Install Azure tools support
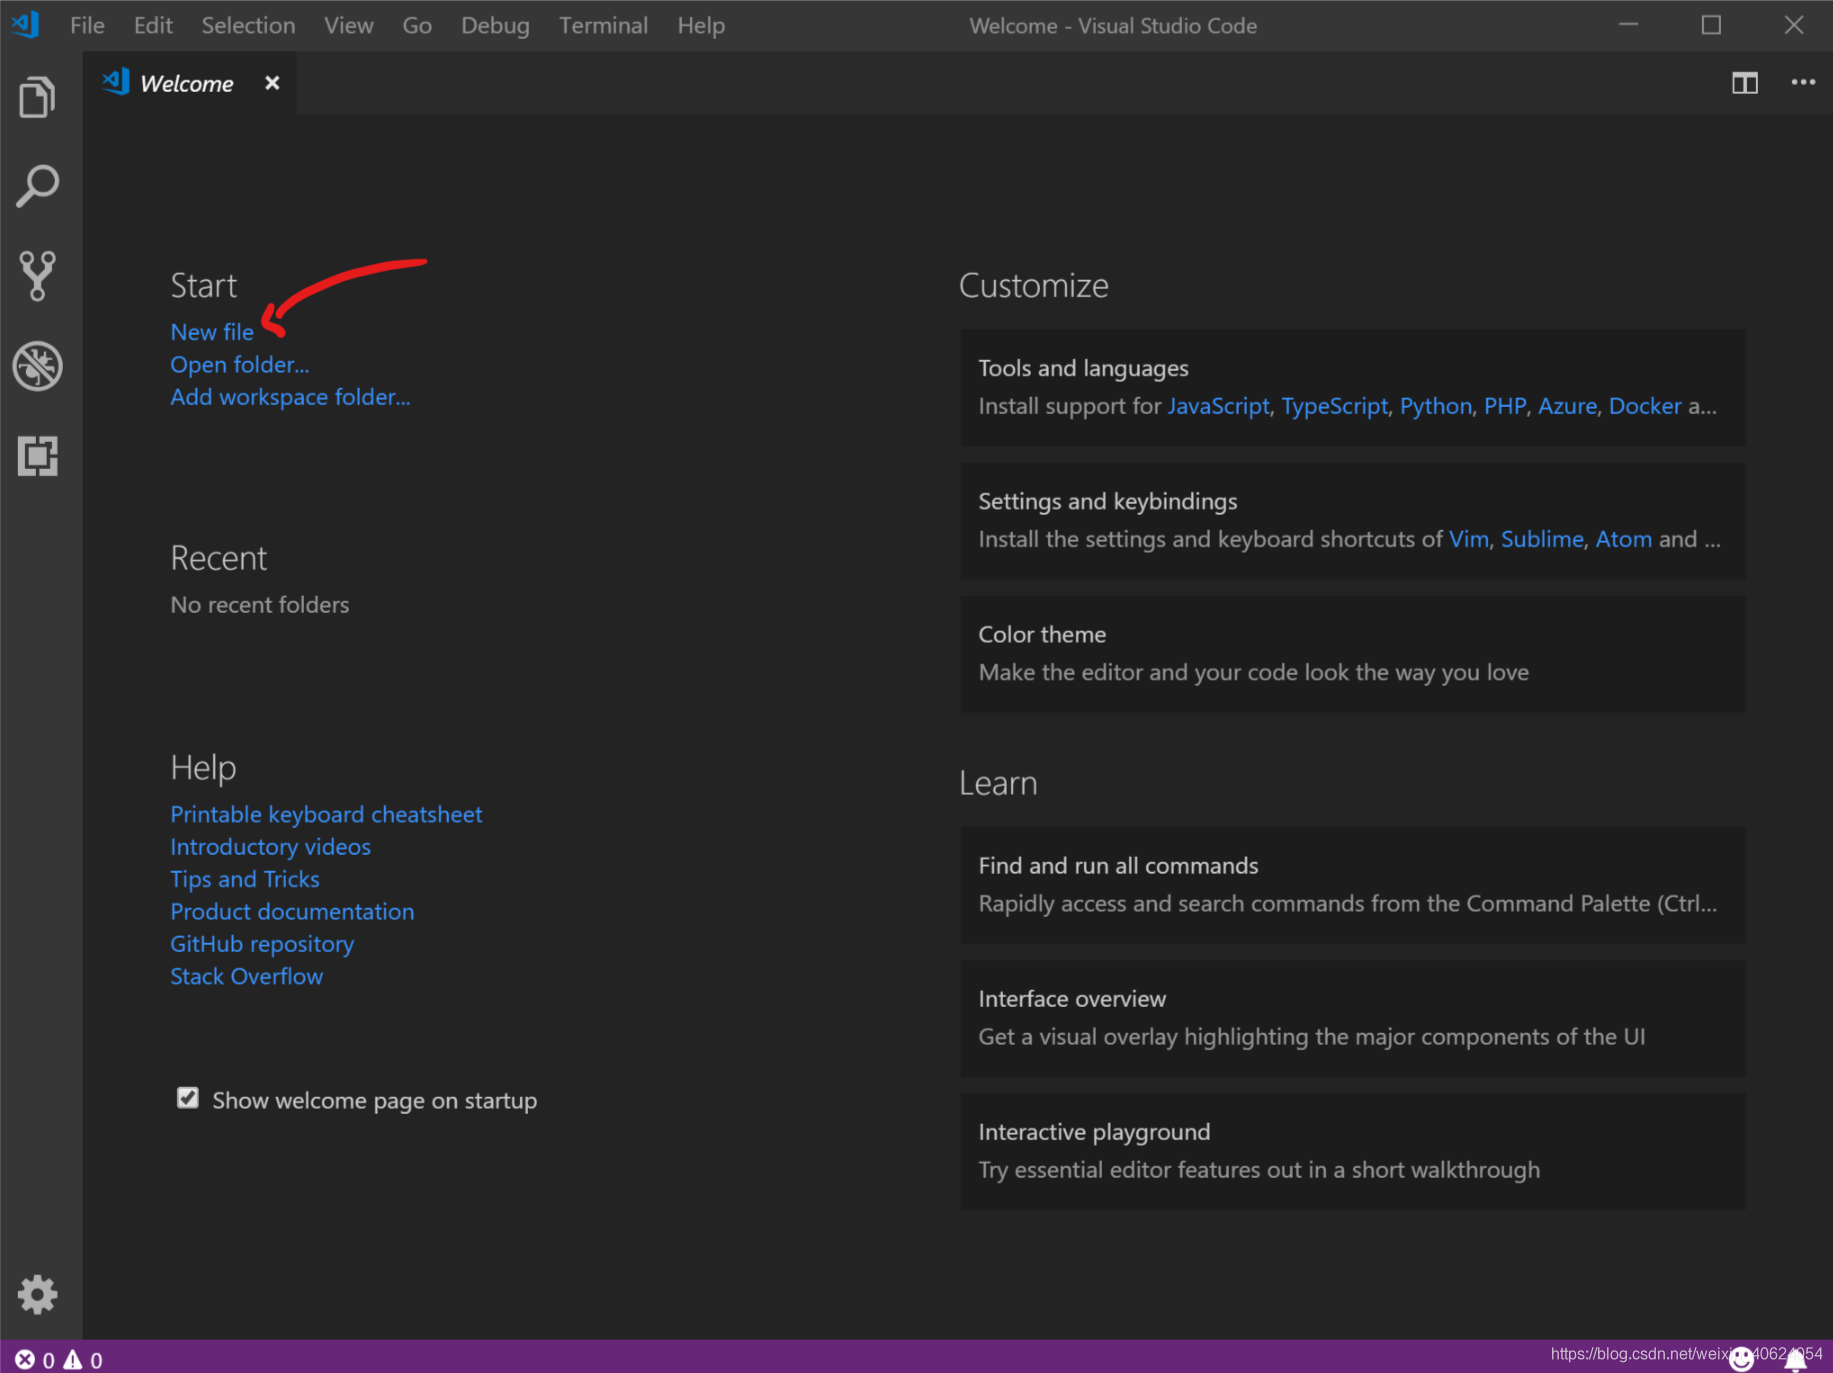This screenshot has width=1833, height=1373. 1567,406
